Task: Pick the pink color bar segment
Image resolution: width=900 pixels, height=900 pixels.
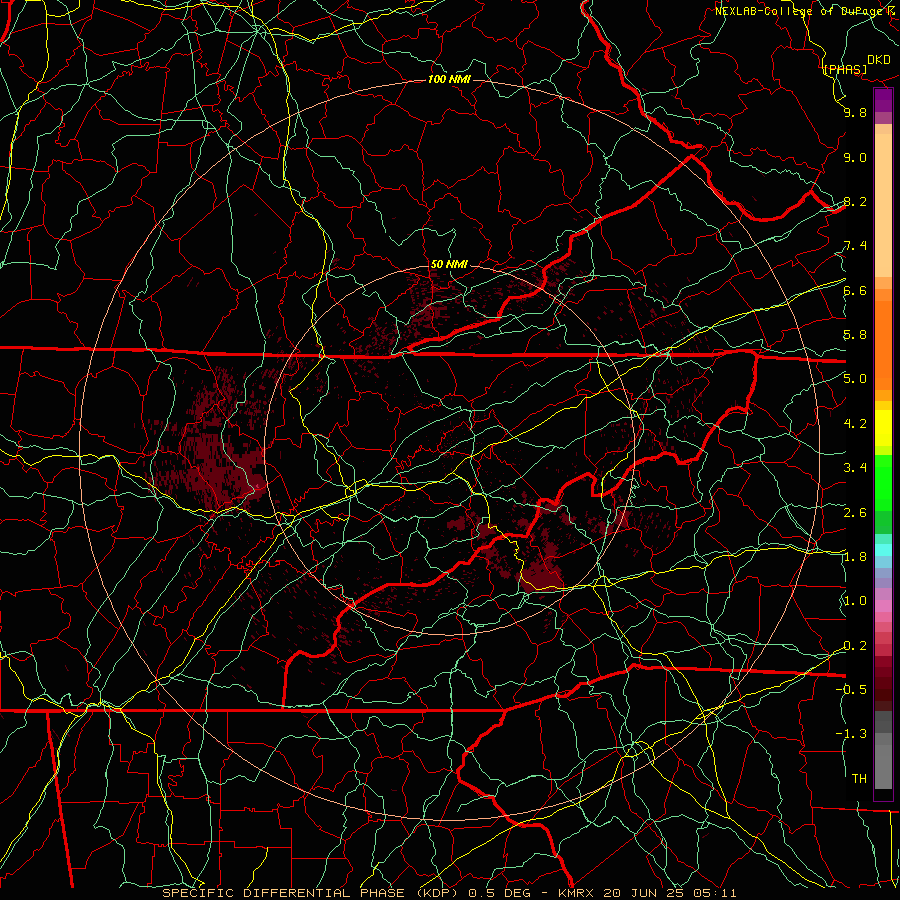Action: pyautogui.click(x=883, y=606)
